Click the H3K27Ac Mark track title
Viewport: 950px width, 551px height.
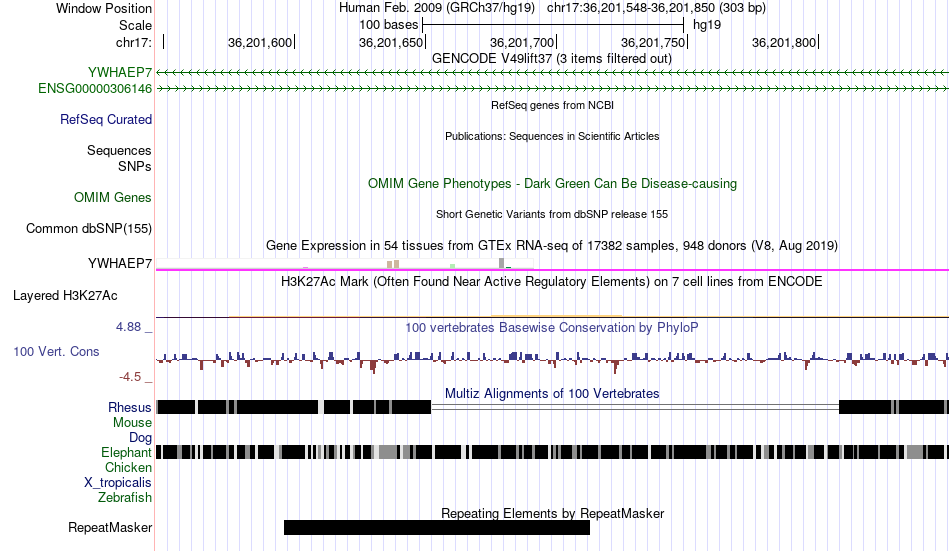pyautogui.click(x=552, y=281)
